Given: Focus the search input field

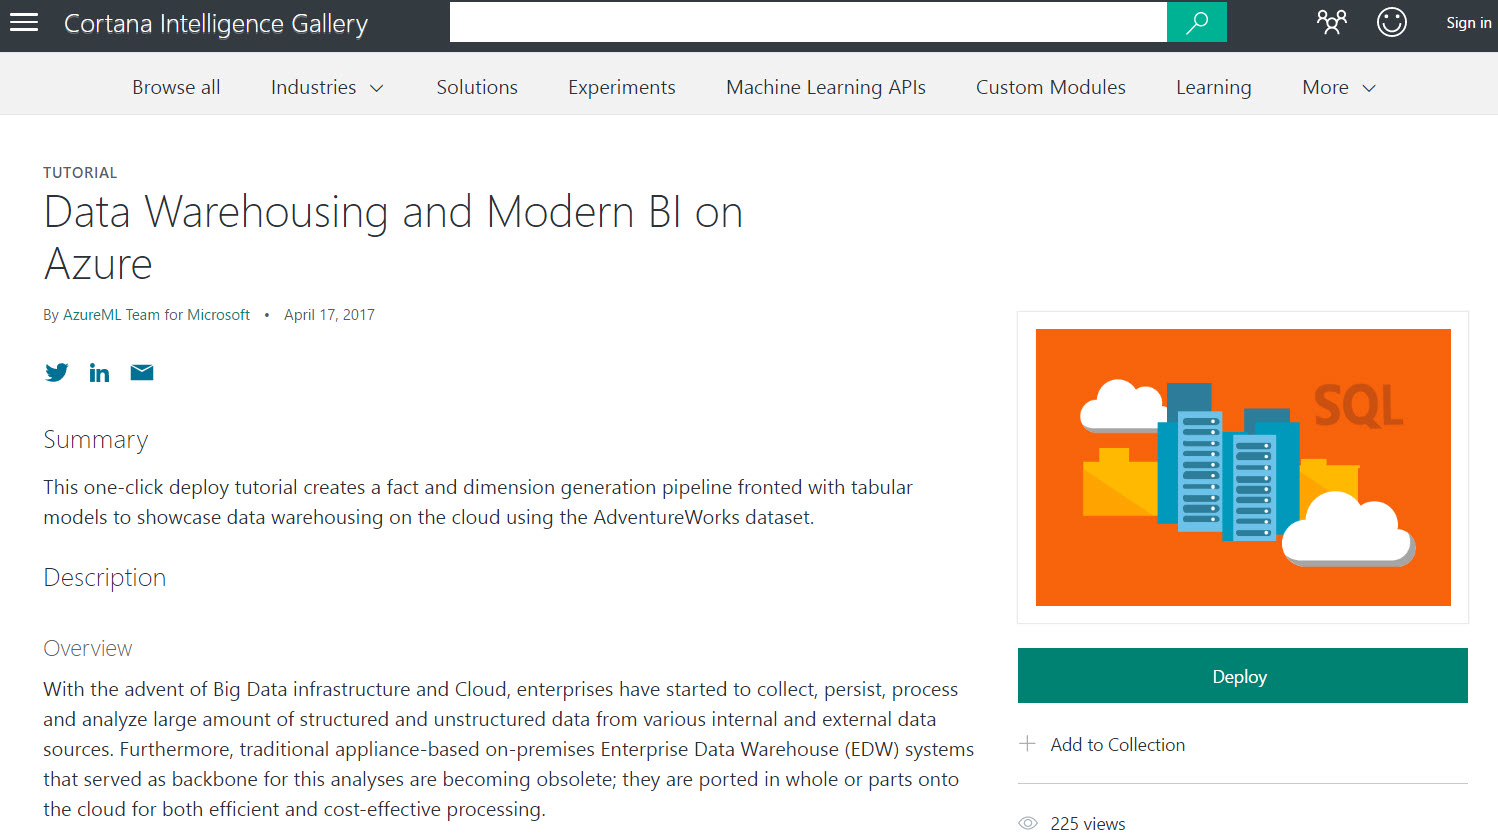Looking at the screenshot, I should [x=808, y=22].
